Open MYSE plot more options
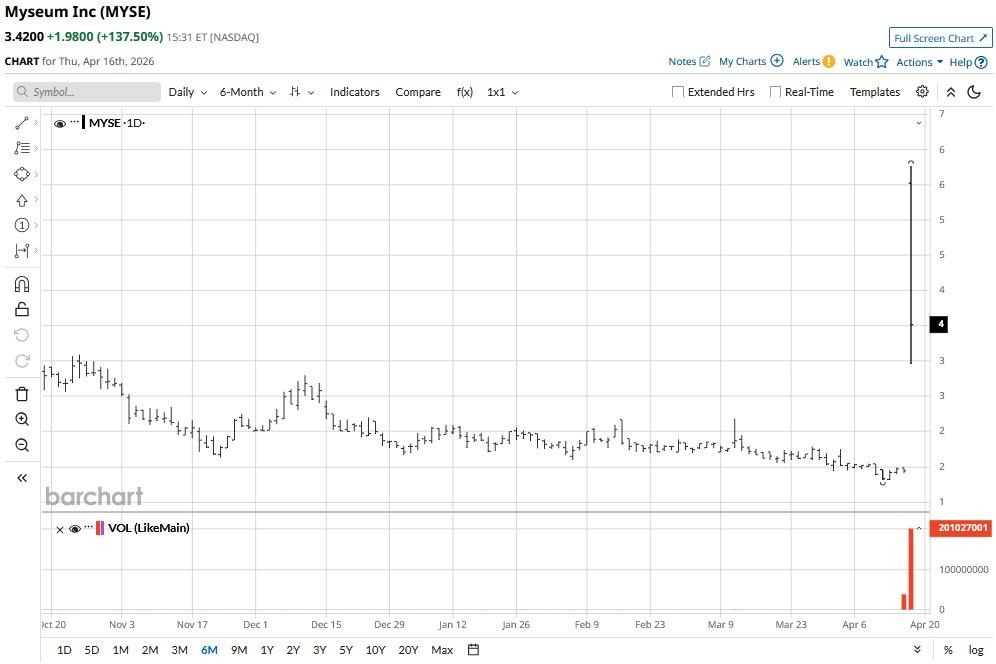The image size is (996, 664). click(x=74, y=121)
